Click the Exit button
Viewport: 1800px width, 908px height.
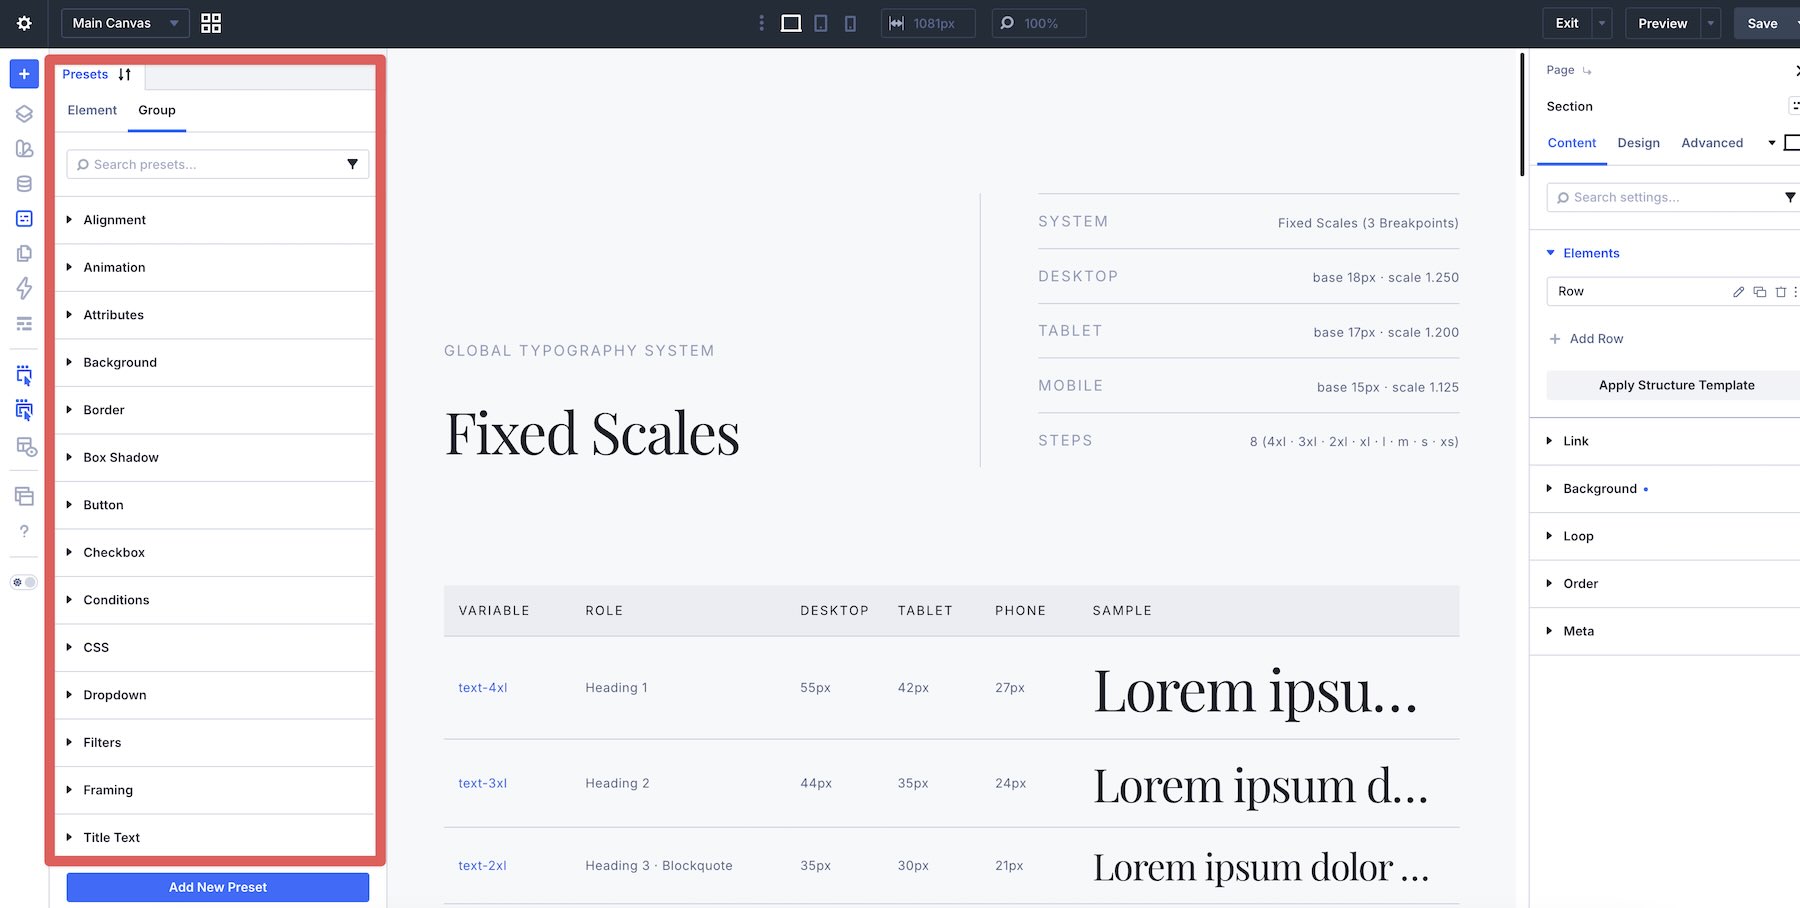[x=1567, y=23]
